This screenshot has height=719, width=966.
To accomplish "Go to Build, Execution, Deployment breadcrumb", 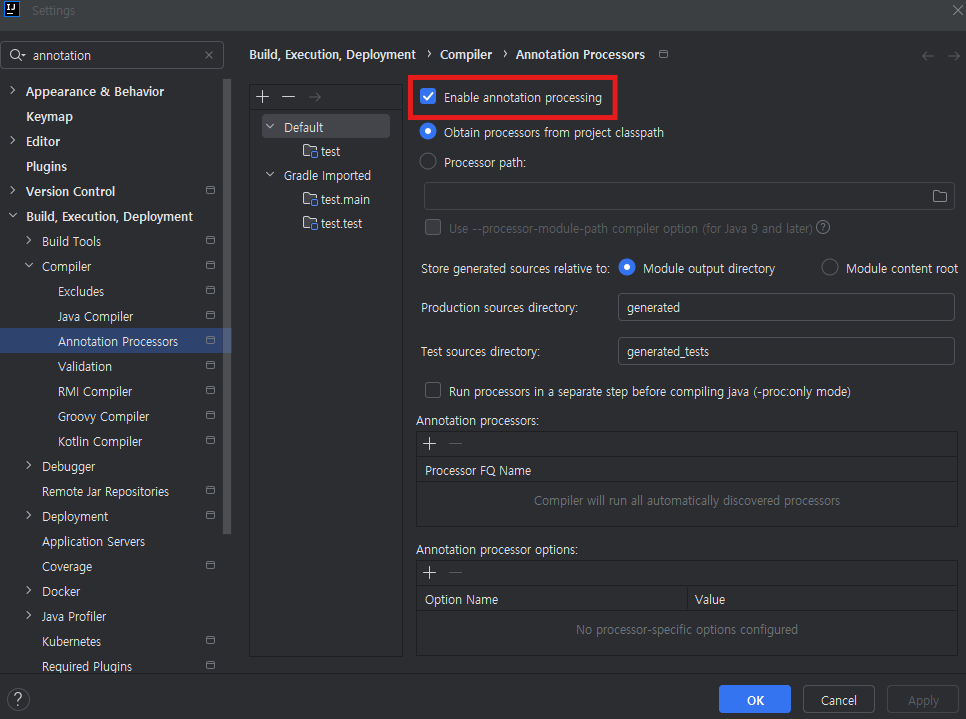I will (x=332, y=54).
